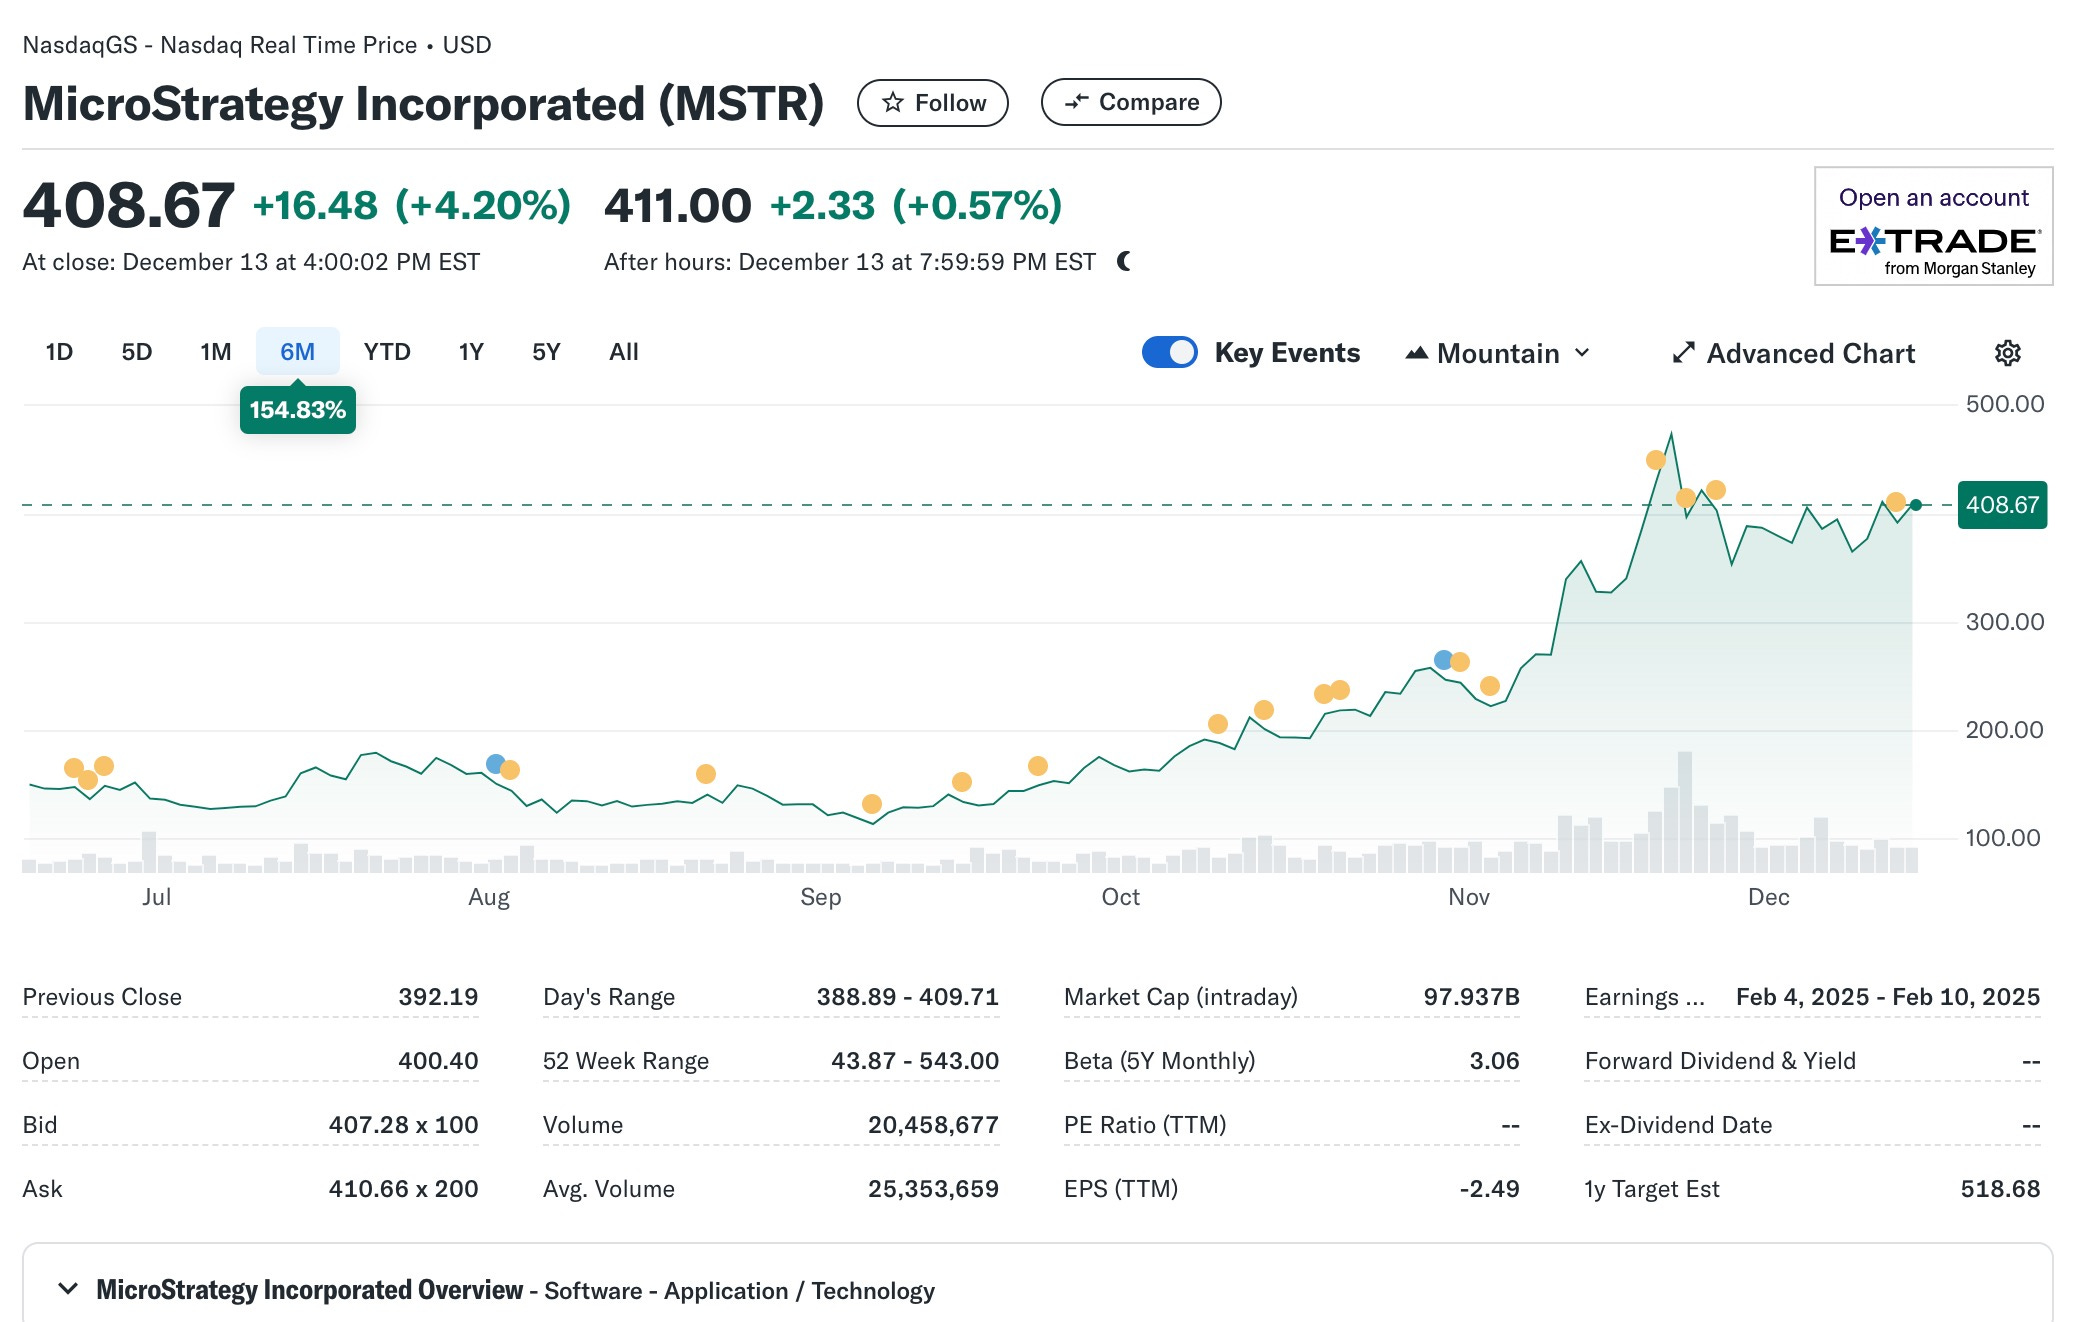Click the Day's Range label
The width and height of the screenshot is (2078, 1322).
(x=609, y=997)
